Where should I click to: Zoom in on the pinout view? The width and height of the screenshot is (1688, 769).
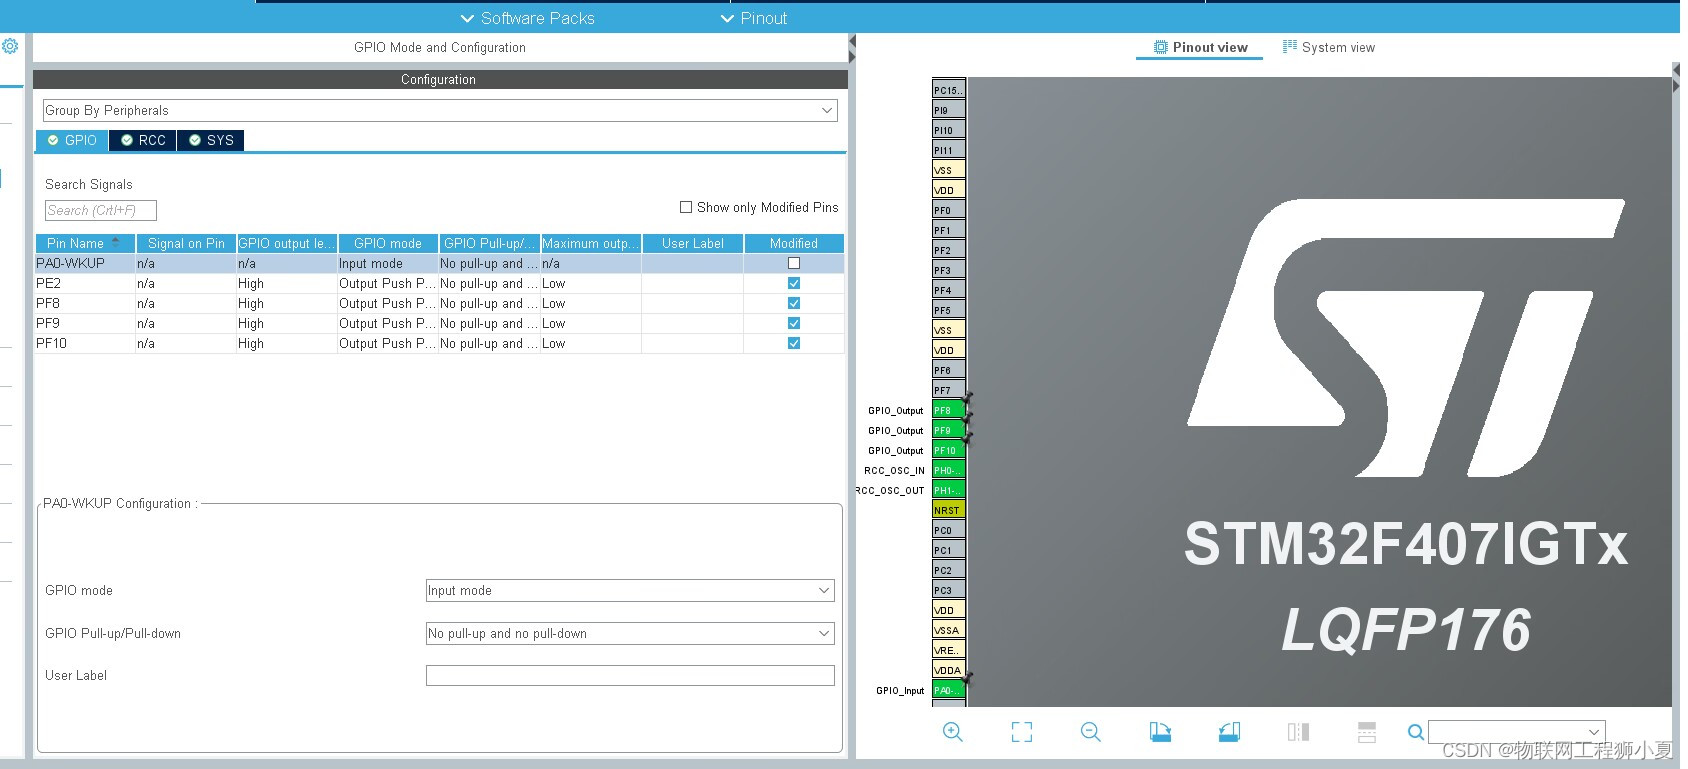pos(953,732)
